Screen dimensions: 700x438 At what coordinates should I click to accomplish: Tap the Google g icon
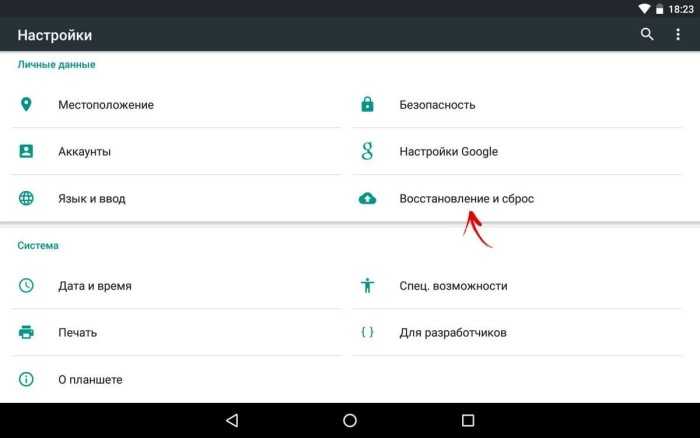tap(367, 151)
